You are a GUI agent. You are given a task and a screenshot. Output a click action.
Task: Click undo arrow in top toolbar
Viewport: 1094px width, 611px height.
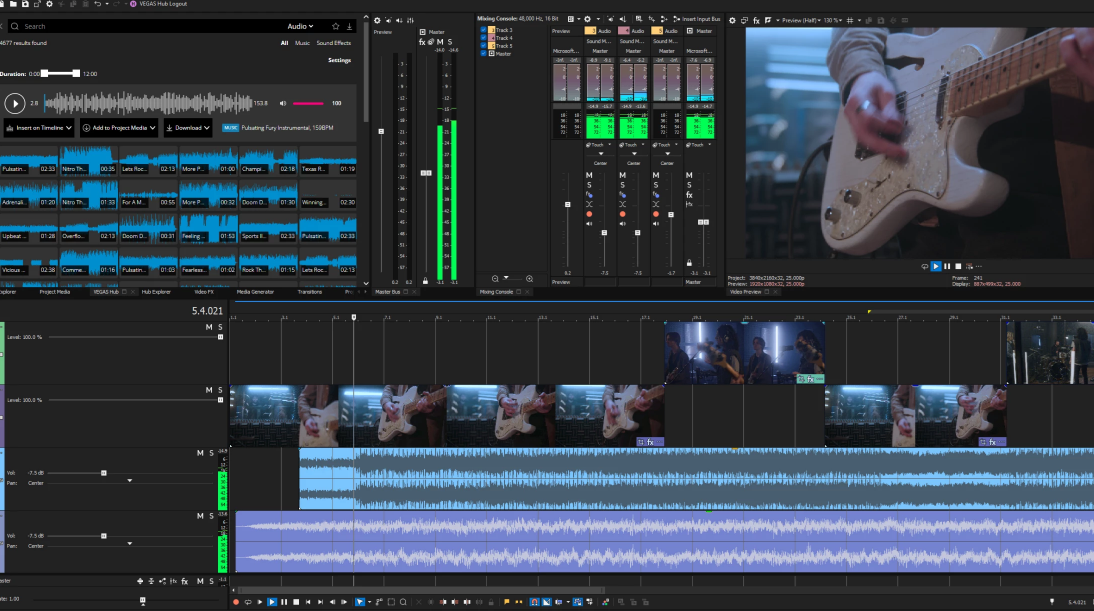pos(98,4)
